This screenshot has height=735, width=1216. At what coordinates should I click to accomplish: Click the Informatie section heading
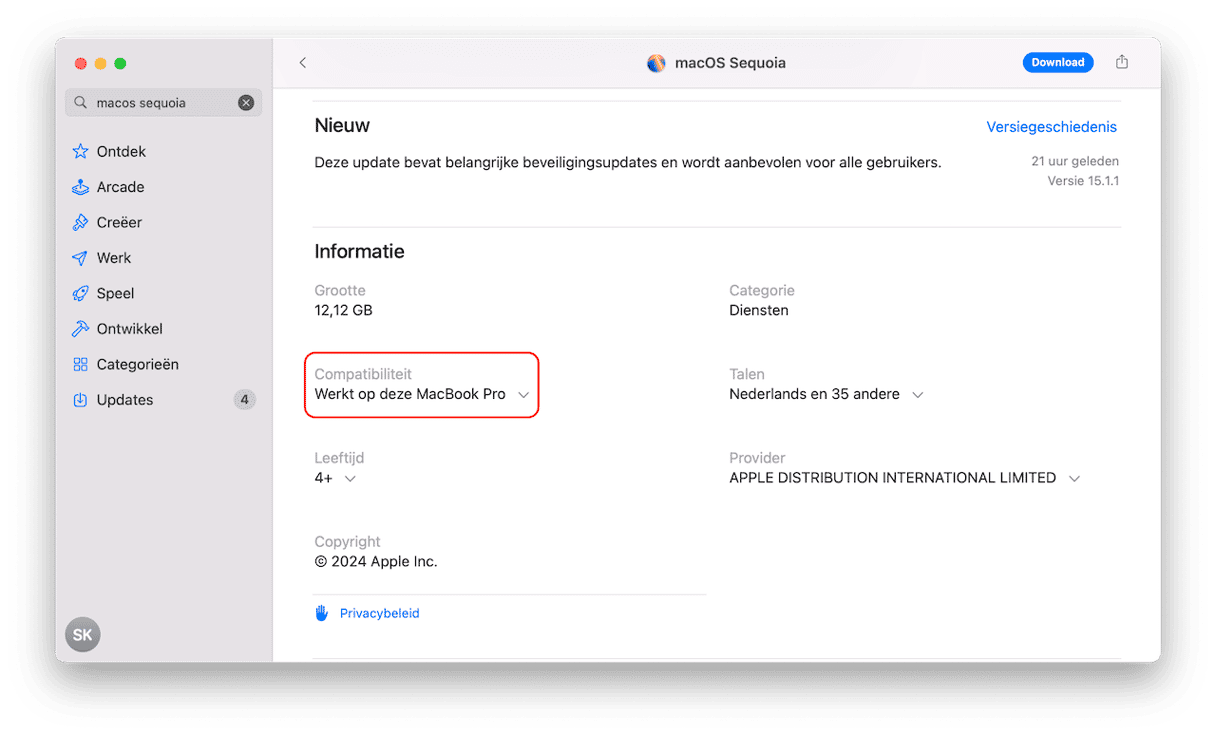(359, 252)
